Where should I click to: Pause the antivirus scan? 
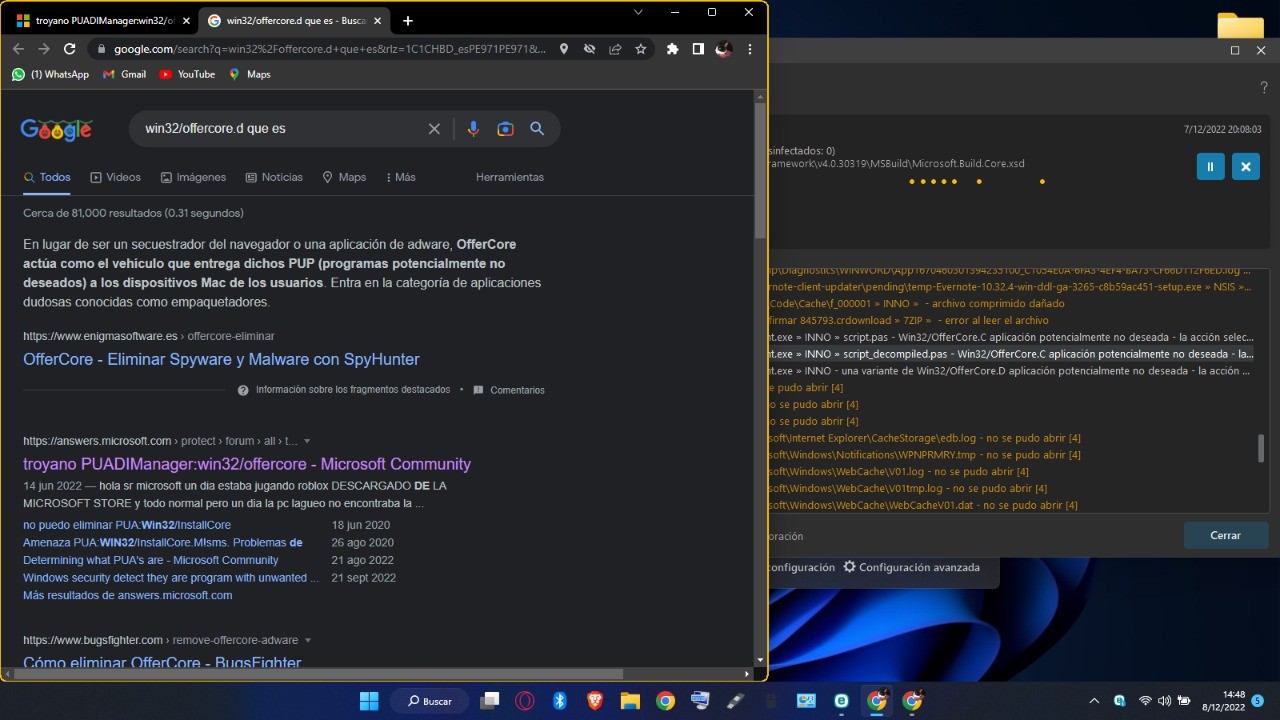pos(1210,167)
